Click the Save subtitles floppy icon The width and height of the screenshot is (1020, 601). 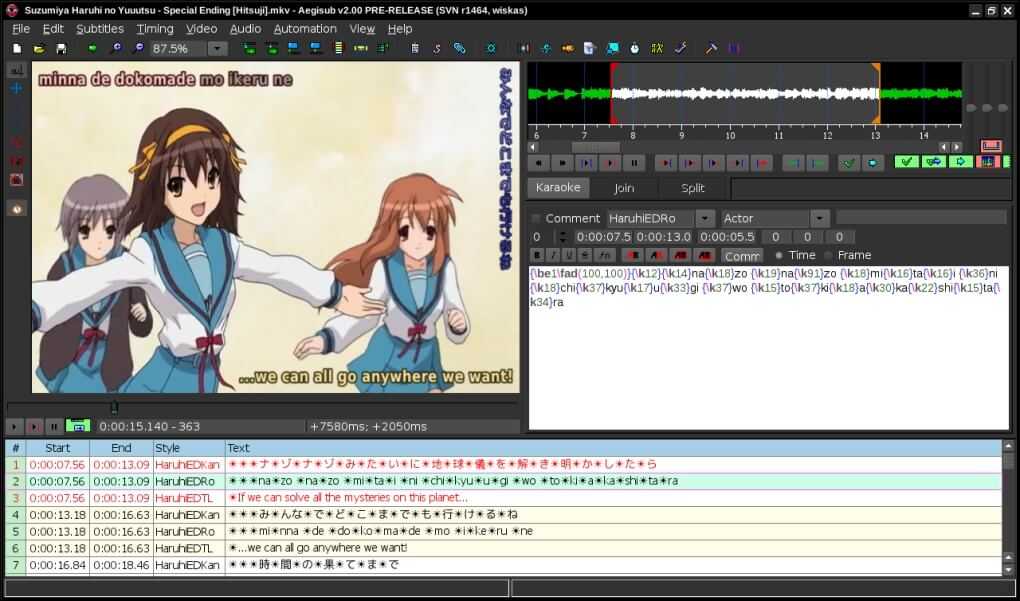61,48
